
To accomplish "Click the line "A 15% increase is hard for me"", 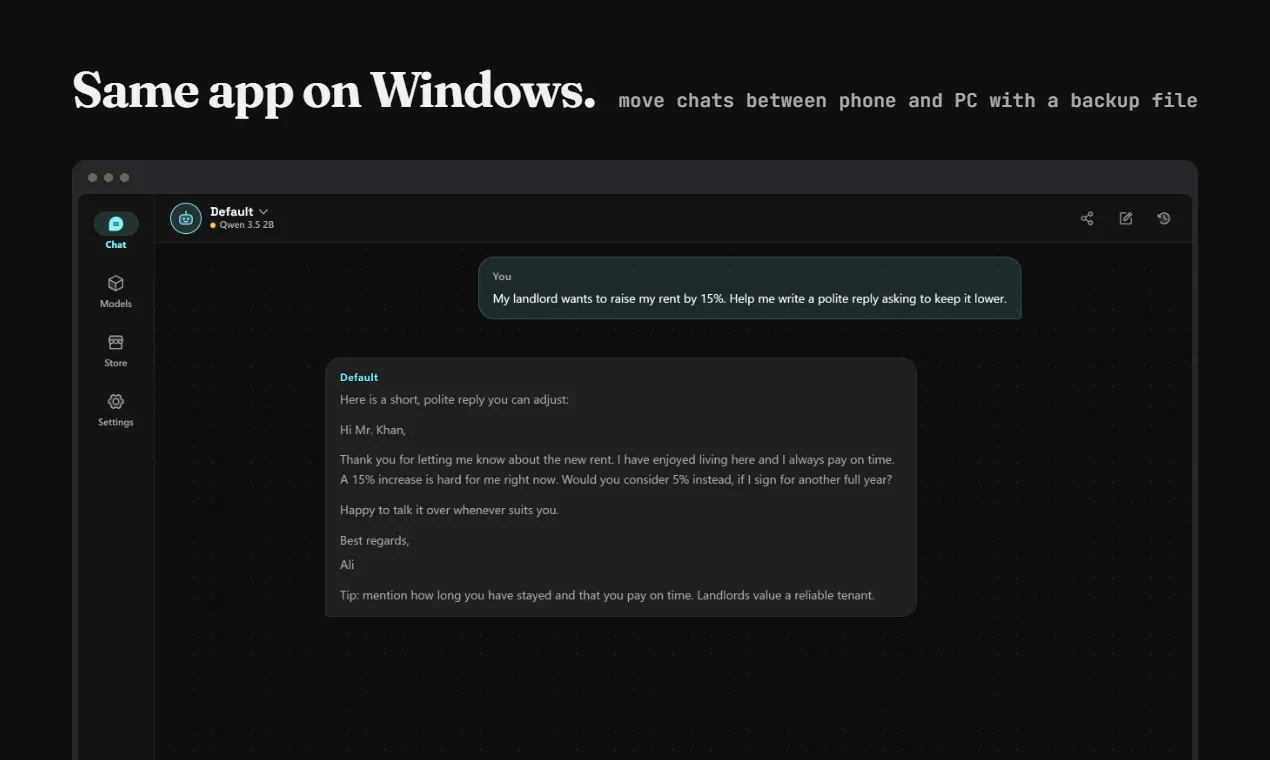I will tap(616, 479).
